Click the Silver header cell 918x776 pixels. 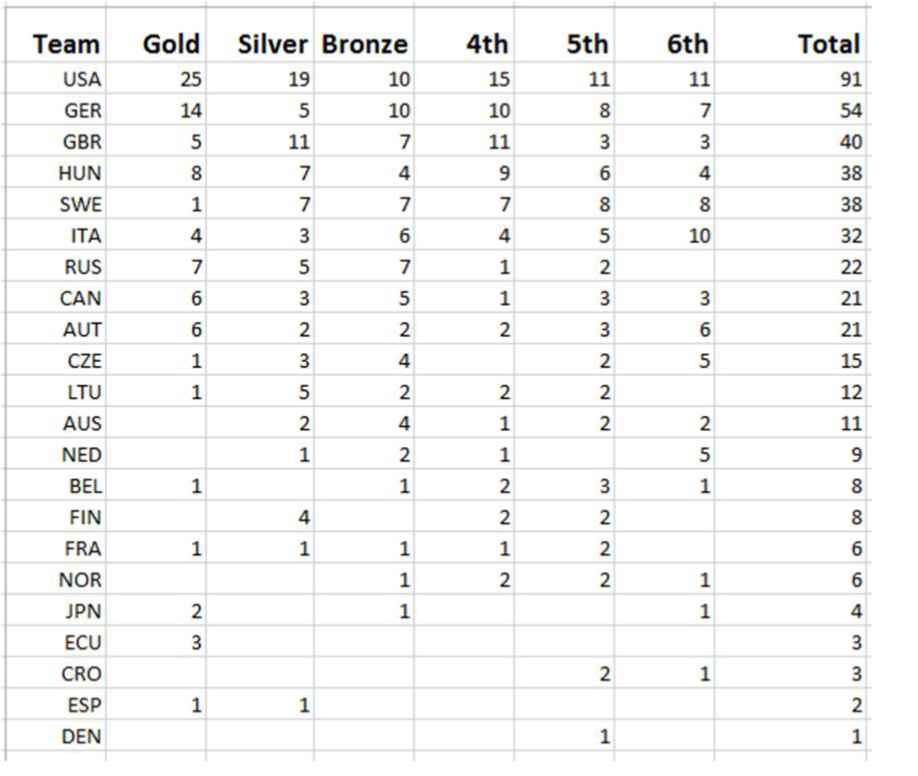(260, 35)
